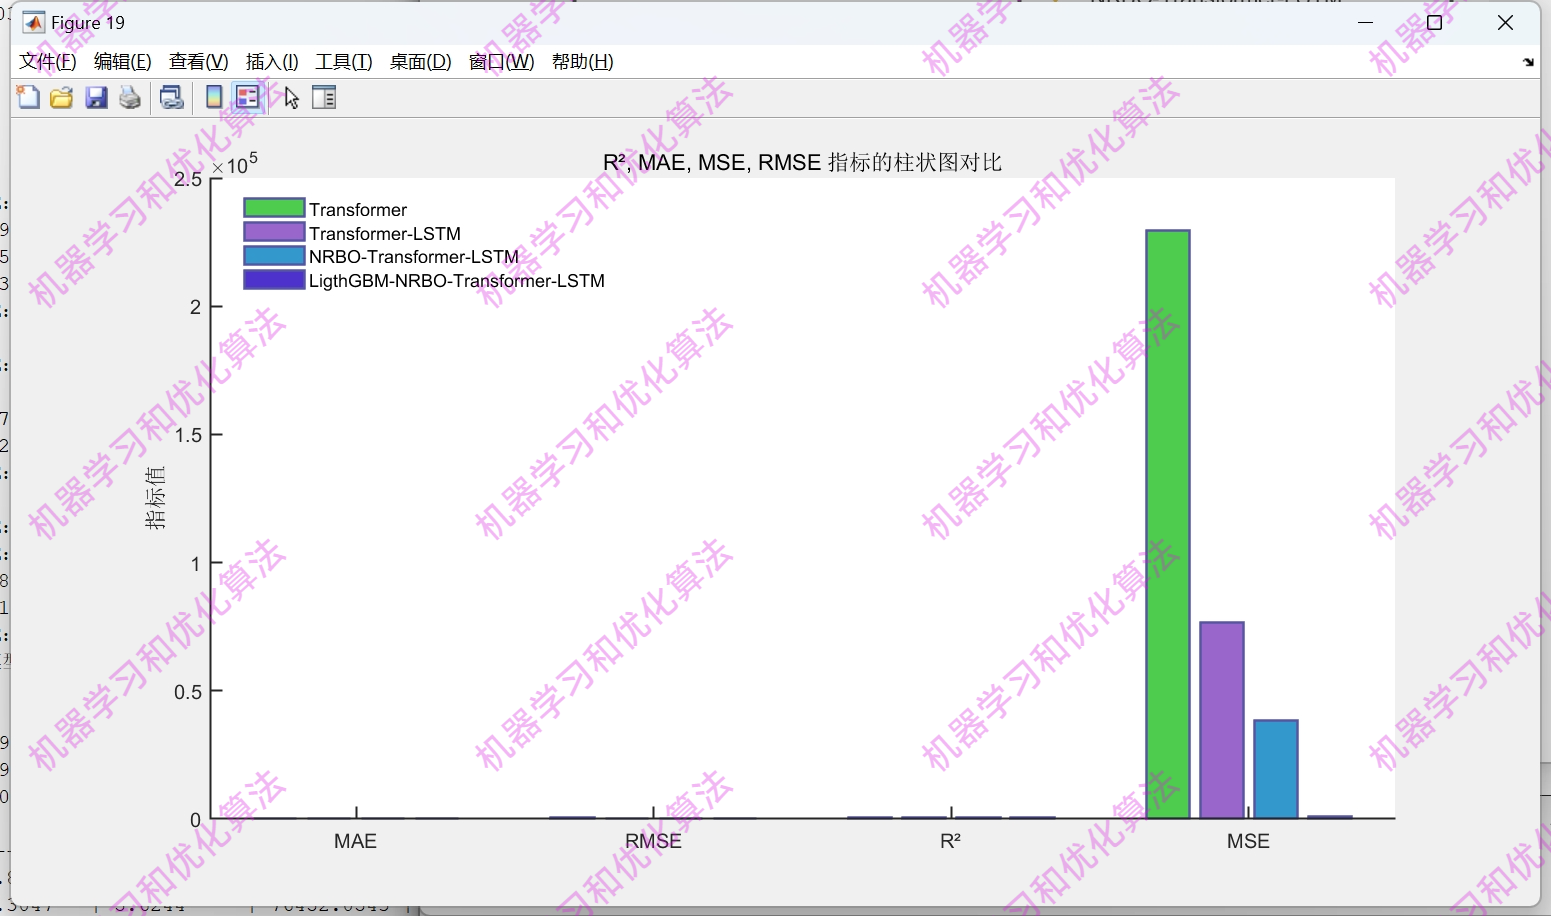Open the 窗口(W) menu
Image resolution: width=1551 pixels, height=916 pixels.
(501, 61)
